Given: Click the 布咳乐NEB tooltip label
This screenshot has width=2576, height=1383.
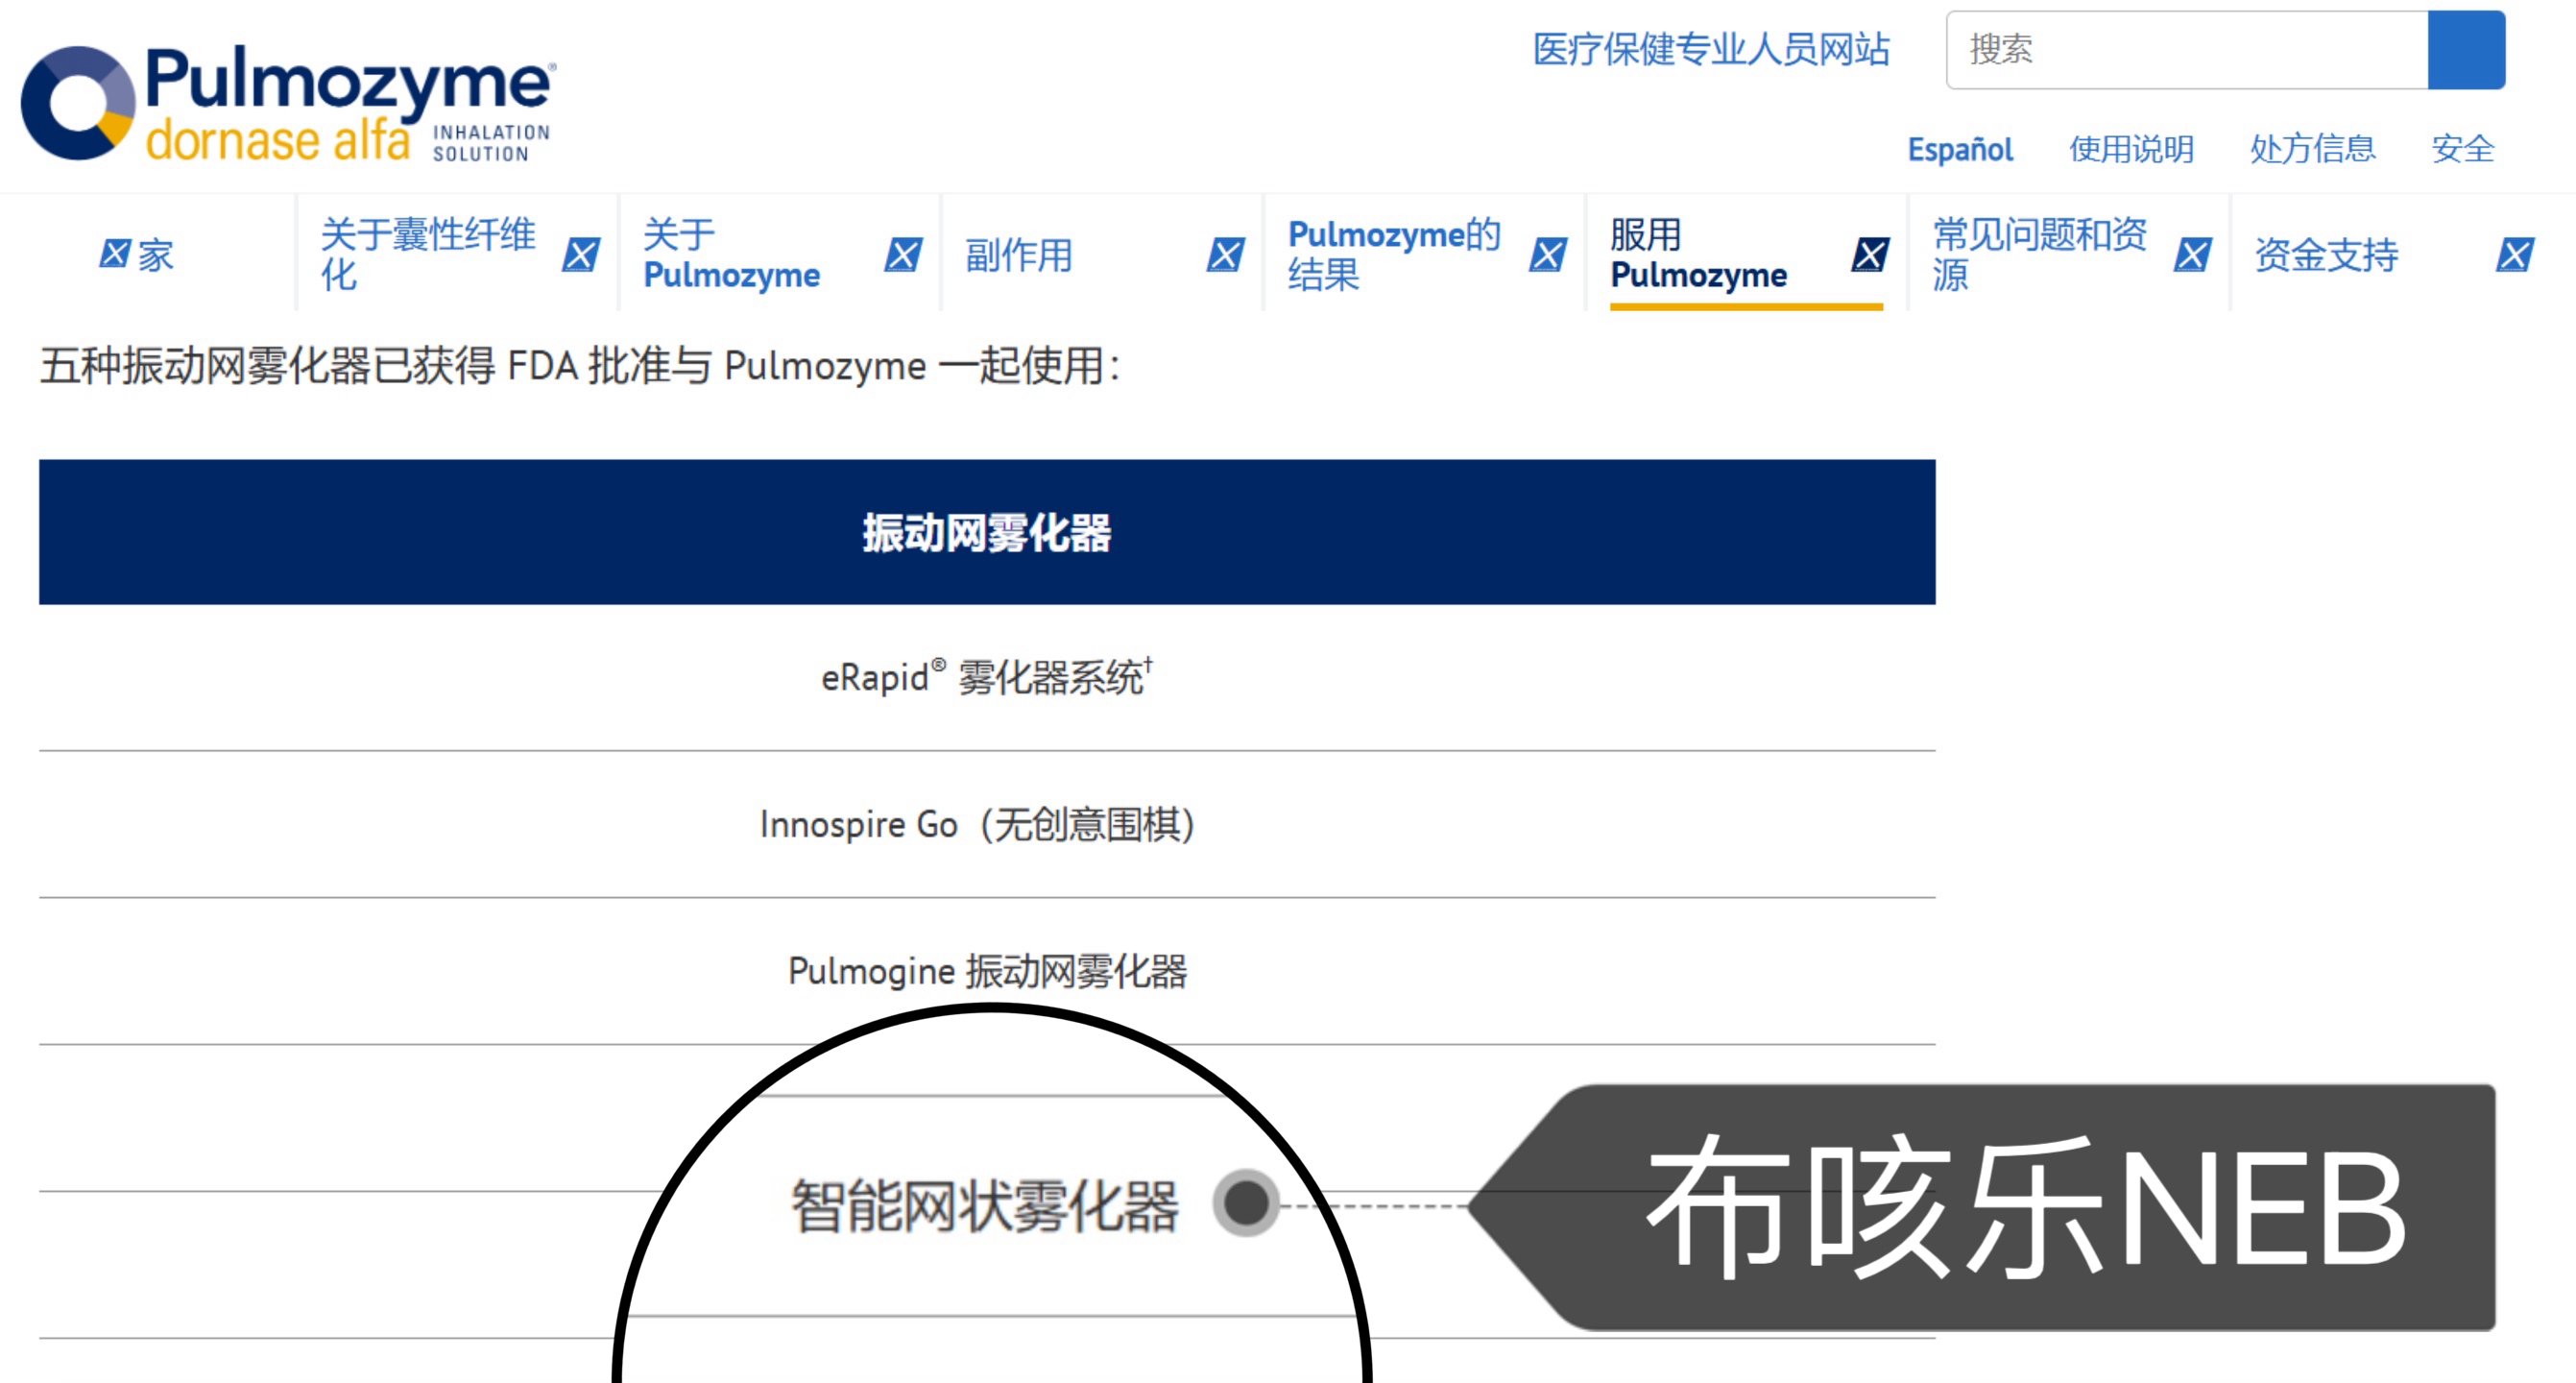Looking at the screenshot, I should point(2025,1207).
